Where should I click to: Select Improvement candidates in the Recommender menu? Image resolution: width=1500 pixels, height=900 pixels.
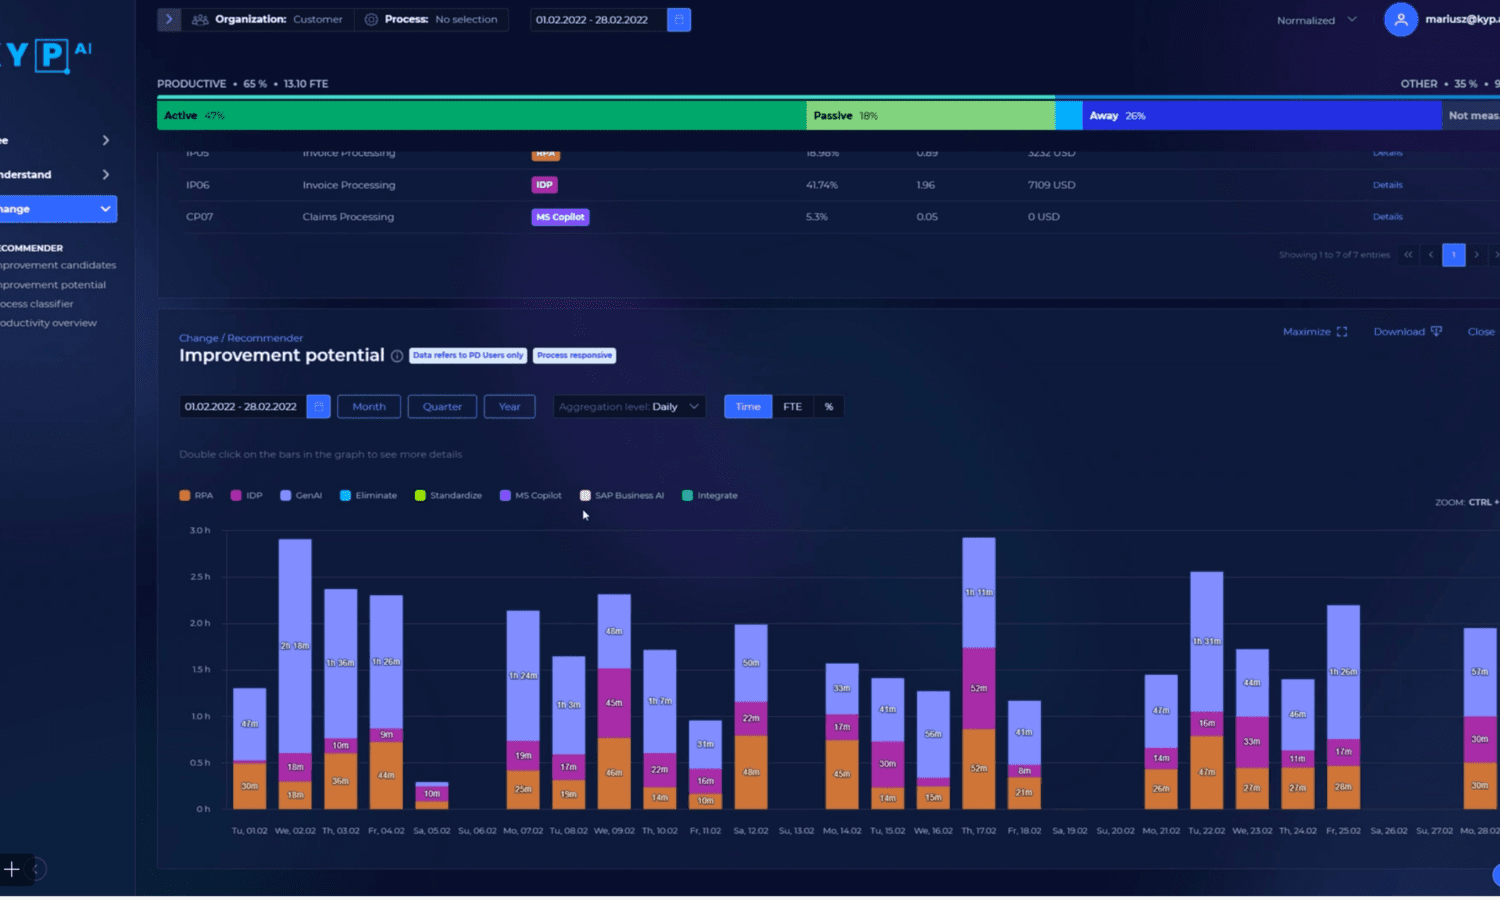tap(57, 264)
